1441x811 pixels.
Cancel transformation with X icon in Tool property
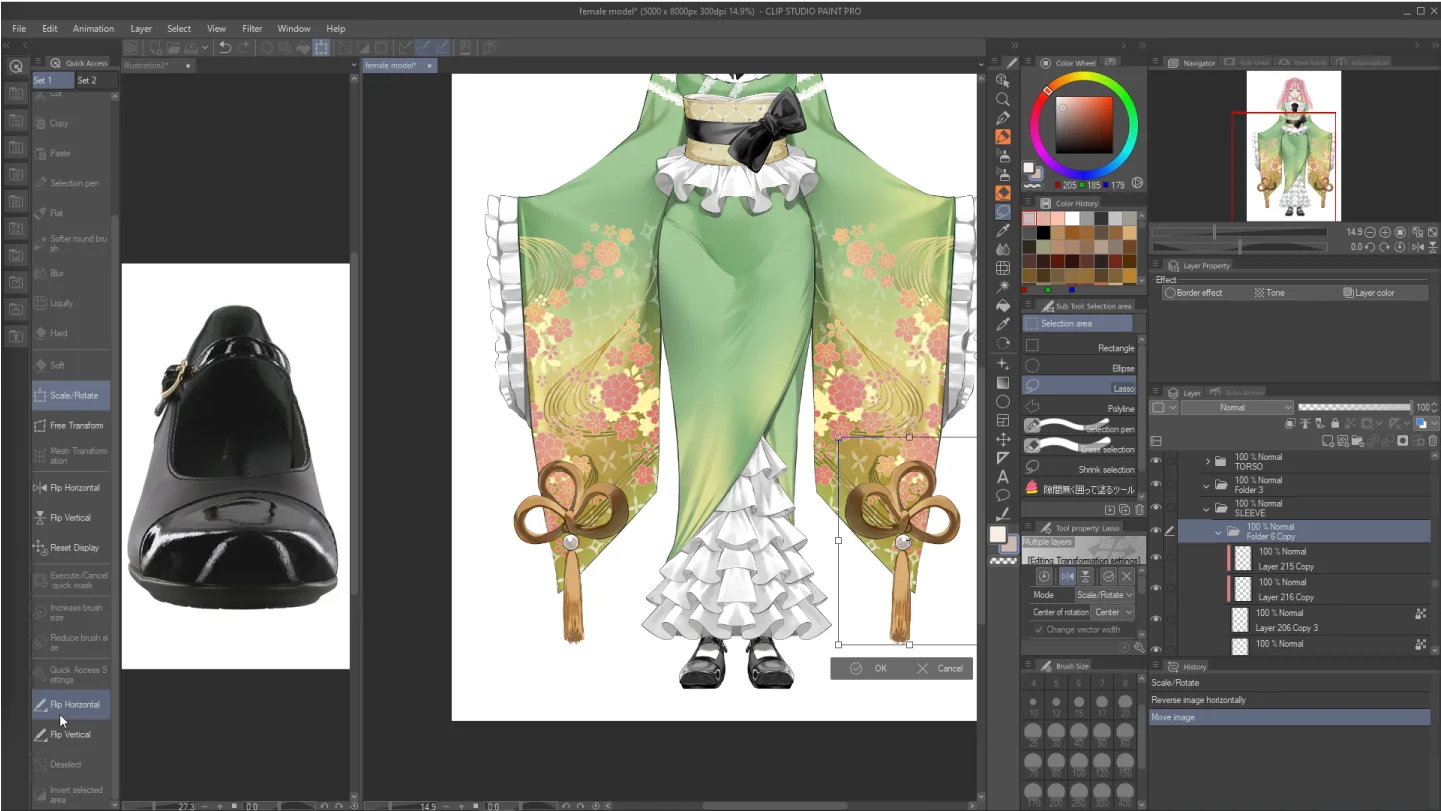1127,577
